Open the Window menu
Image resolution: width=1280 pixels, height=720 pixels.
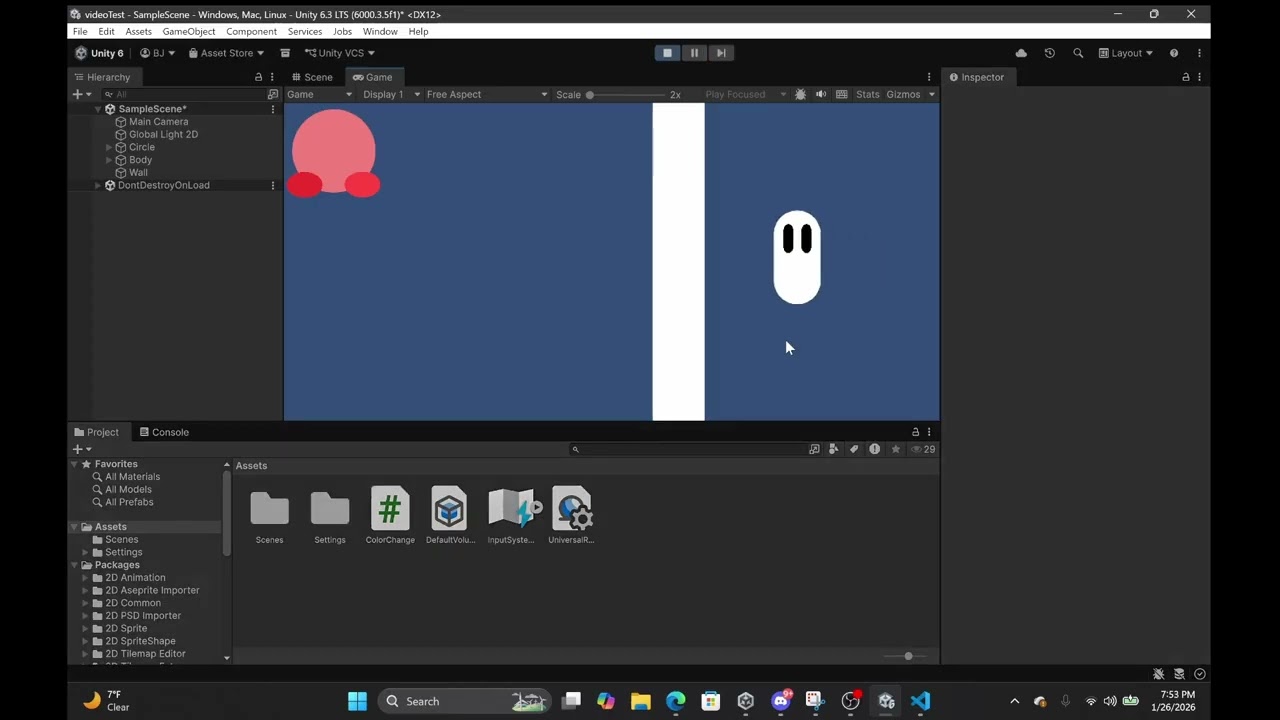[x=380, y=31]
